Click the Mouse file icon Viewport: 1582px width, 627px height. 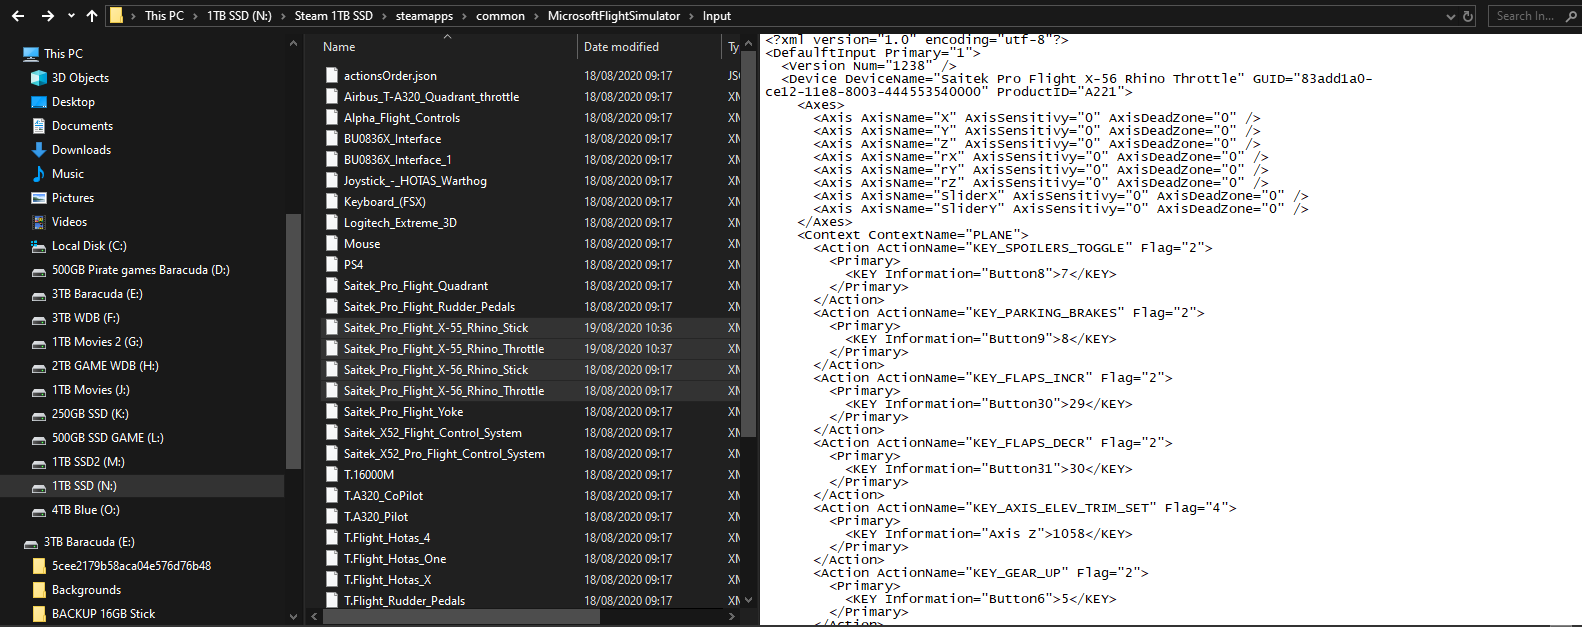coord(332,244)
